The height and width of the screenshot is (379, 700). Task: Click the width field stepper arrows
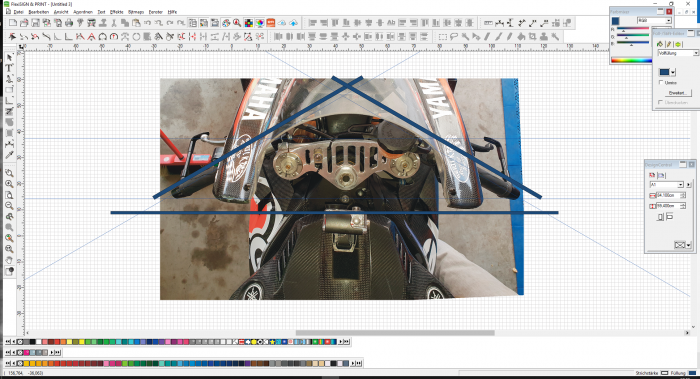(683, 195)
